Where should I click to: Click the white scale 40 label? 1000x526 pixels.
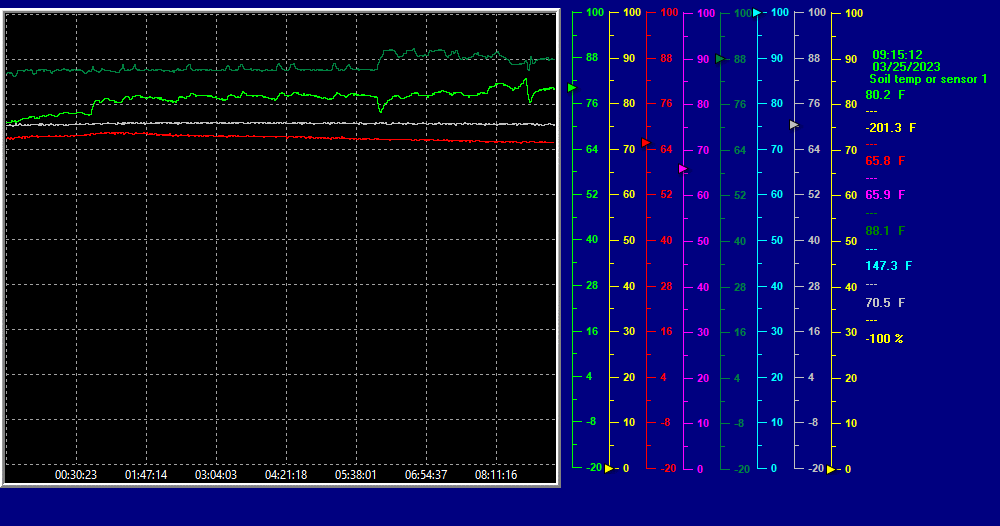tap(814, 240)
